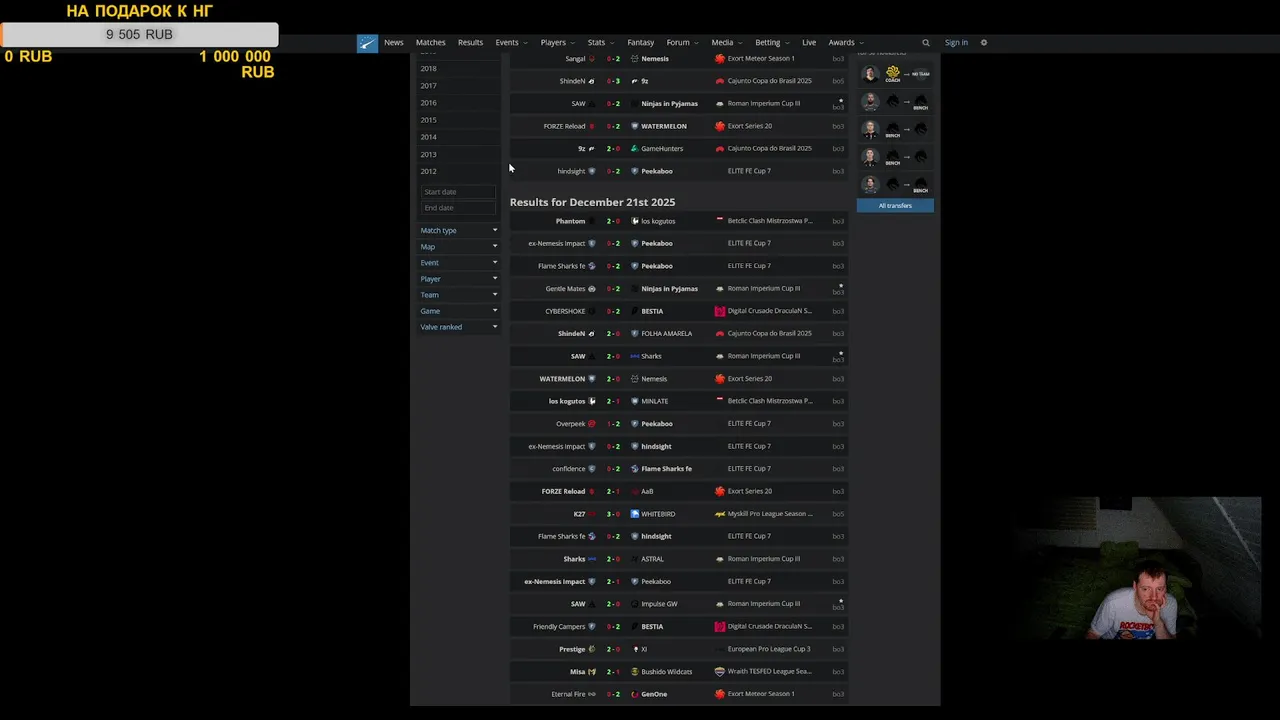Screen dimensions: 1280x720
Task: Click the Overpeek team logo
Action: tap(592, 424)
